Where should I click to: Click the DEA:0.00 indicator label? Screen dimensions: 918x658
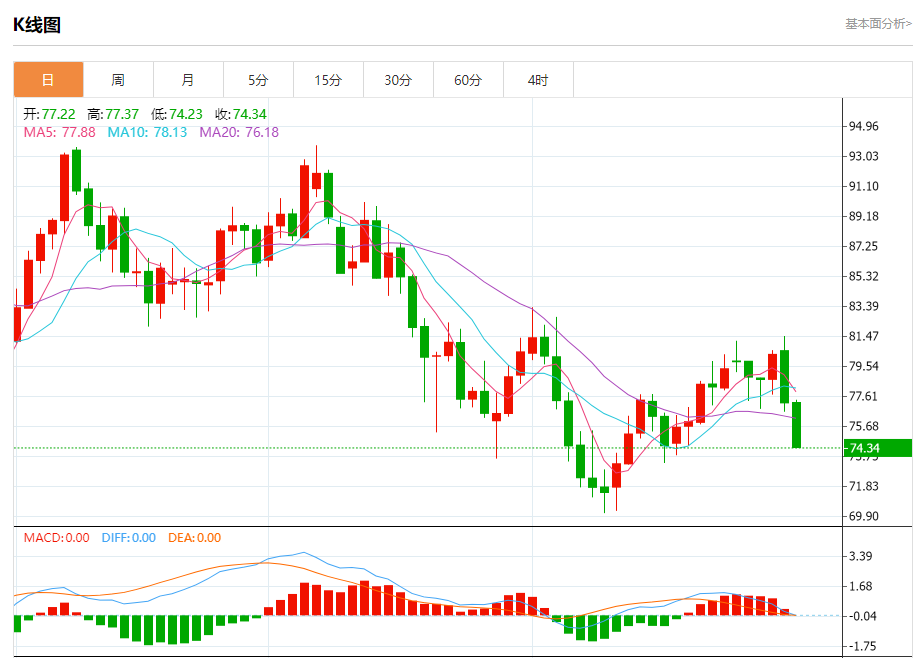point(194,538)
